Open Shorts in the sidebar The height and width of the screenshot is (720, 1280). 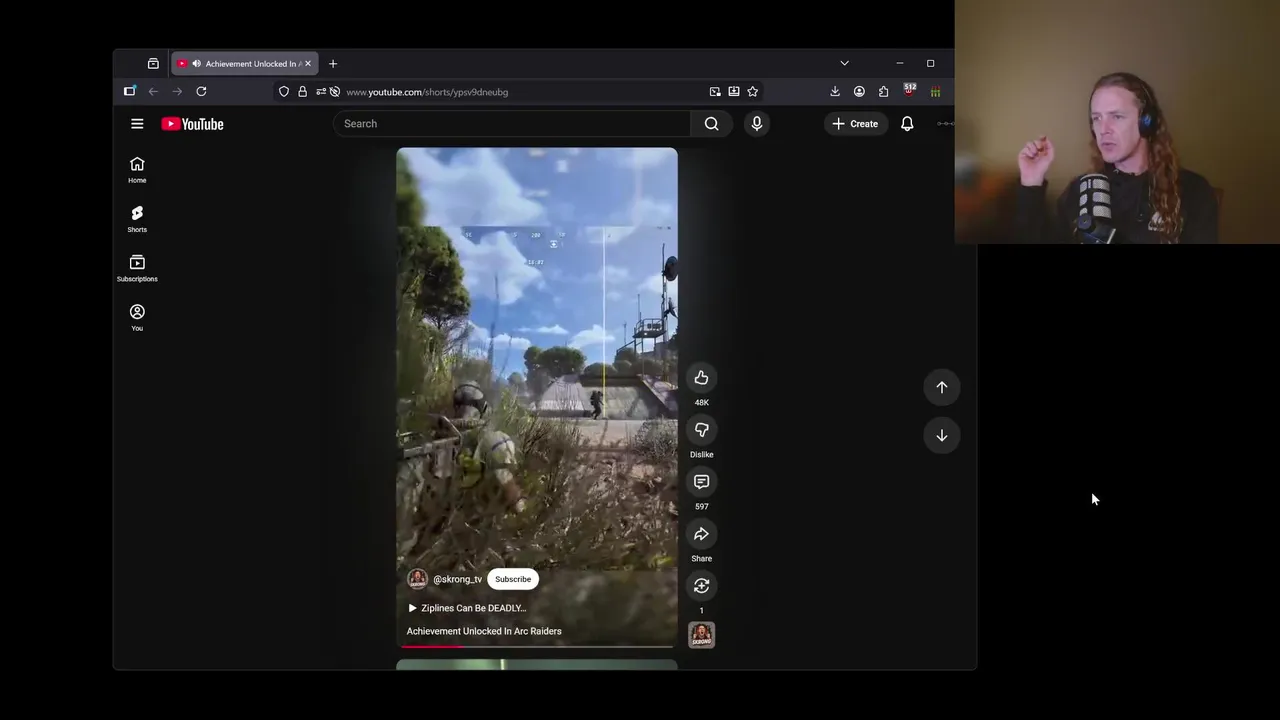137,219
